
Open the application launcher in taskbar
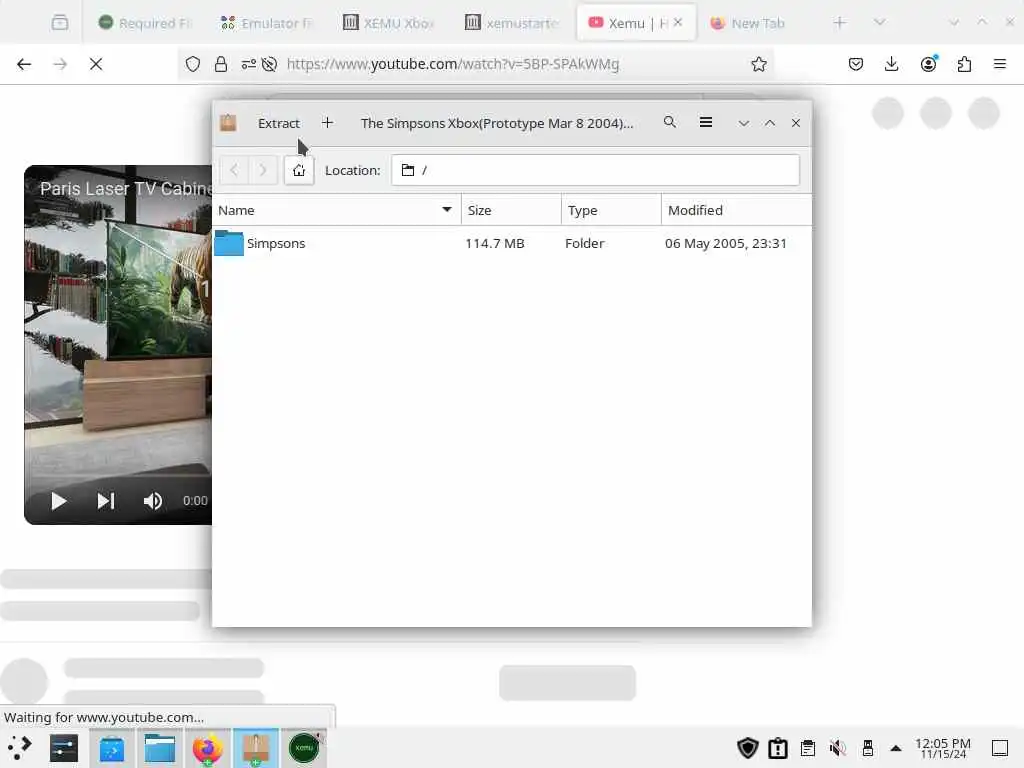[x=20, y=748]
